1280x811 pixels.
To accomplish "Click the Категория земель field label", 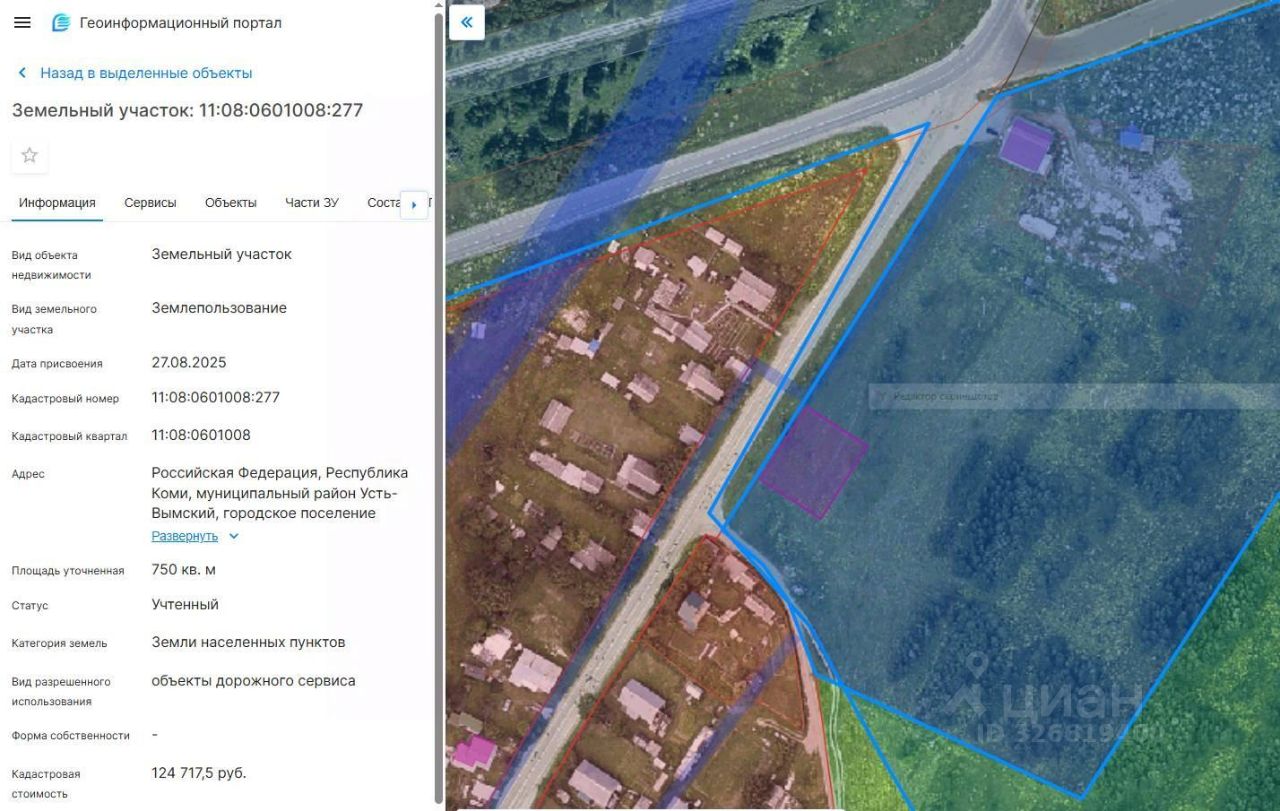I will coord(59,643).
